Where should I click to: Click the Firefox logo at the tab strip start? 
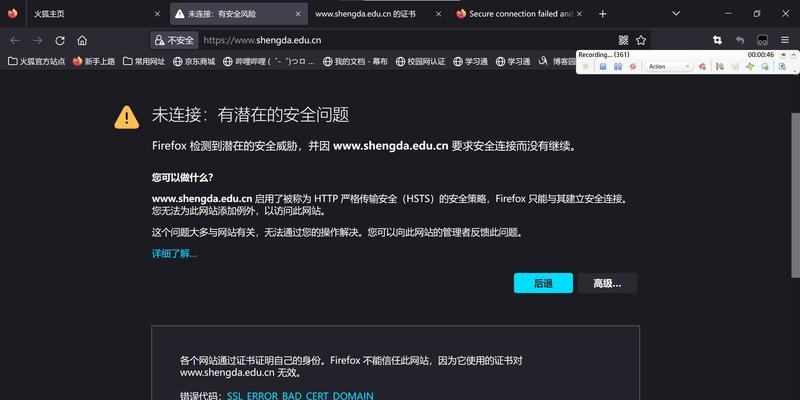click(x=12, y=14)
